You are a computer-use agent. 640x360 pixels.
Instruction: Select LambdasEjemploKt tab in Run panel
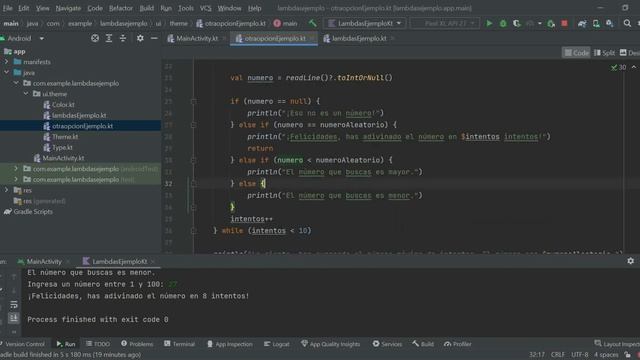click(119, 262)
